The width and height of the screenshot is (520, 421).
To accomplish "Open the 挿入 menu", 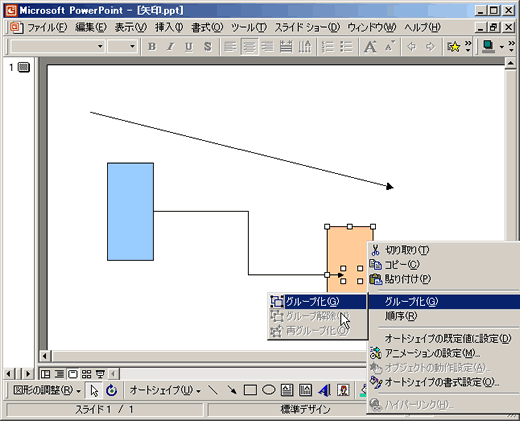I will click(x=169, y=27).
